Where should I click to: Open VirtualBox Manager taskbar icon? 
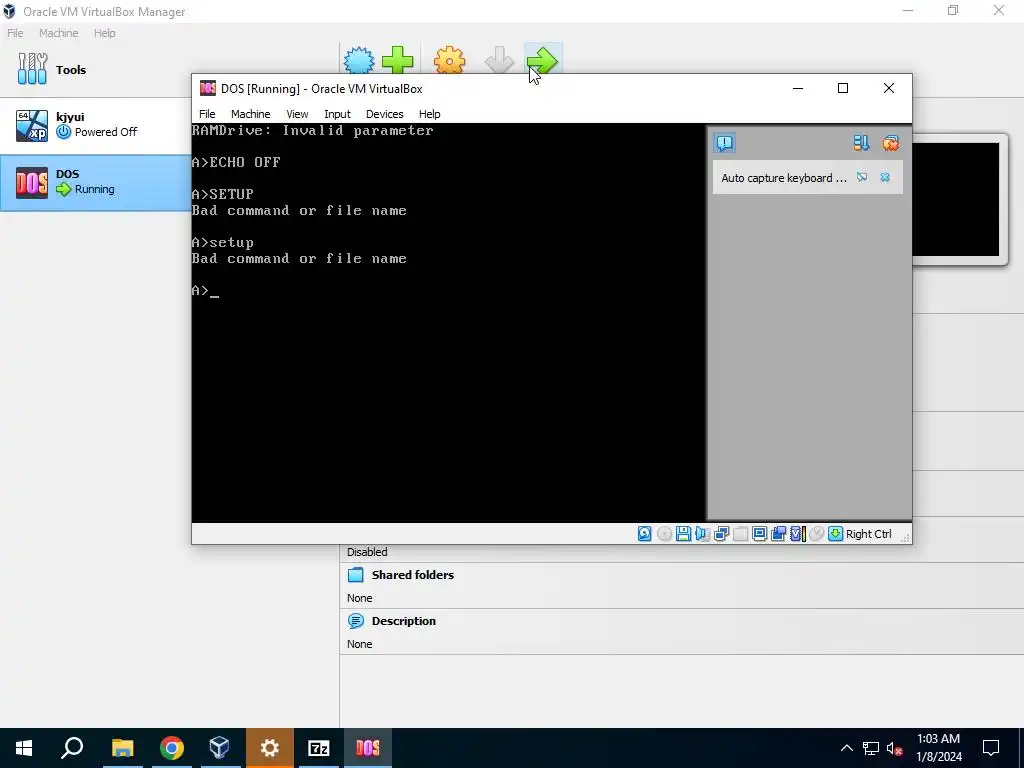[219, 748]
